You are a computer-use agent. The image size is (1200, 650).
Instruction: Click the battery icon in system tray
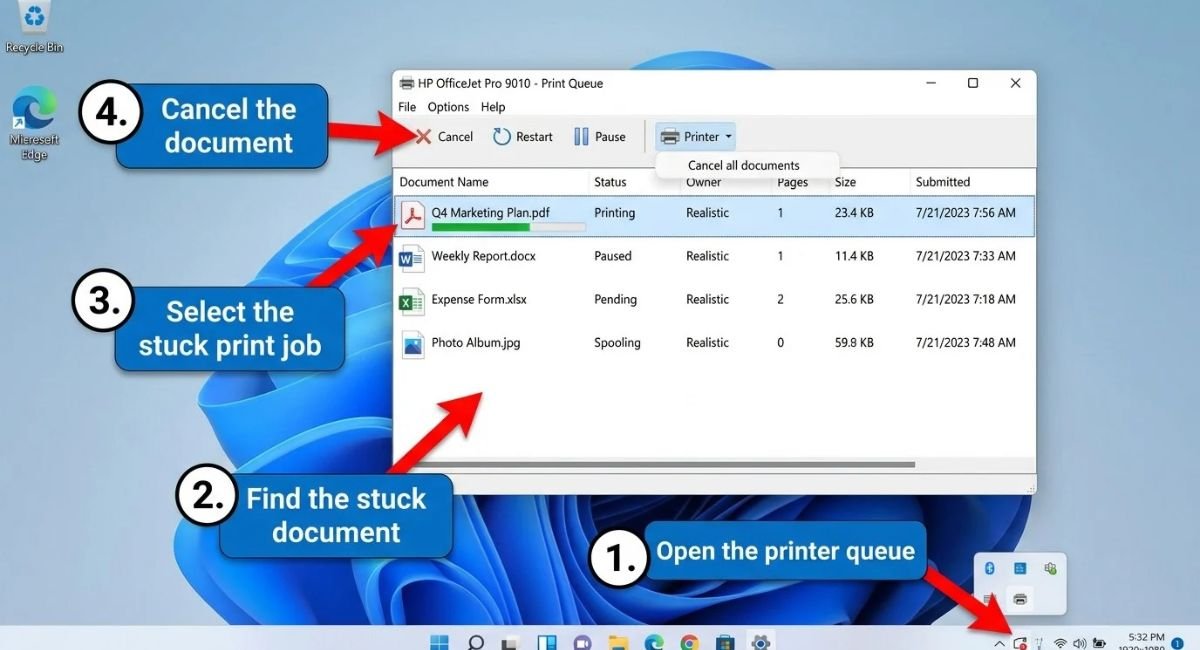pos(1100,642)
